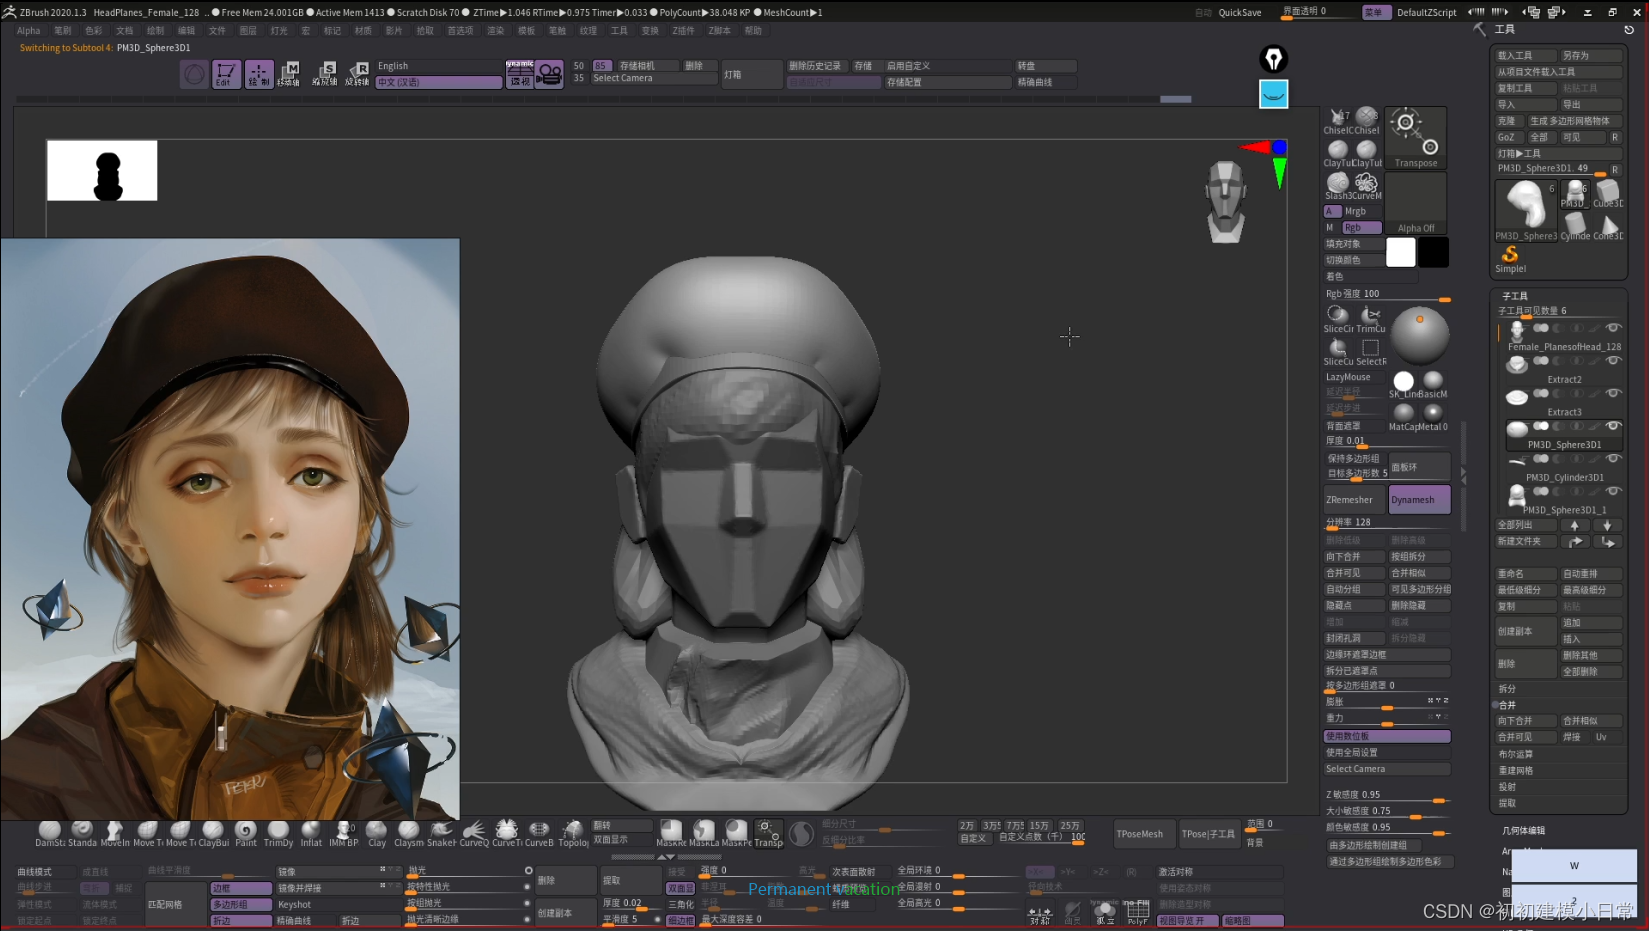
Task: Select the Transpose brush
Action: pos(1415,138)
